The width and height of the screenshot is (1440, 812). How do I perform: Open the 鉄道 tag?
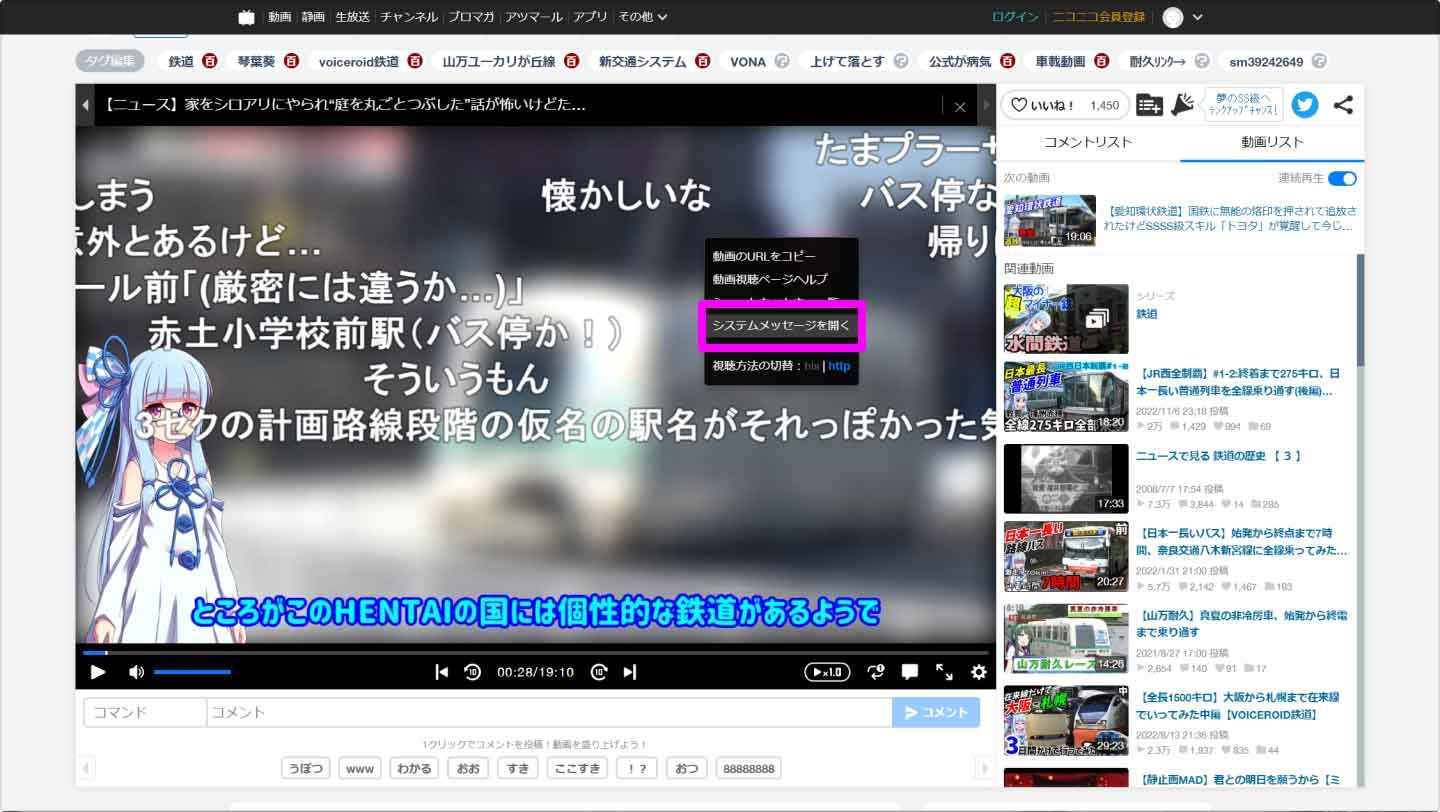coord(181,61)
